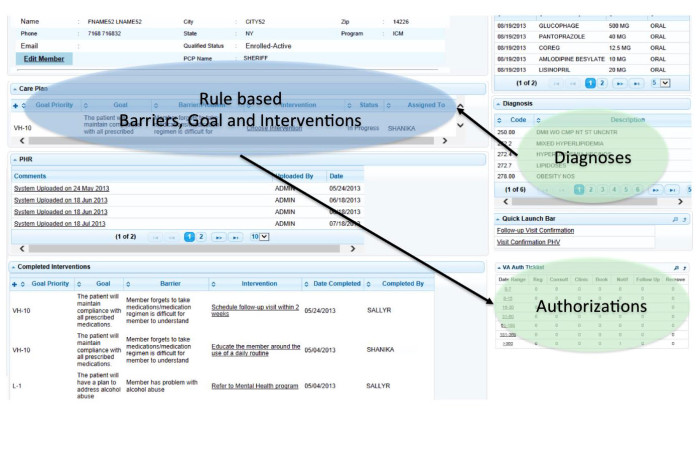
Task: Click the PHR Comments column header
Action: (30, 176)
